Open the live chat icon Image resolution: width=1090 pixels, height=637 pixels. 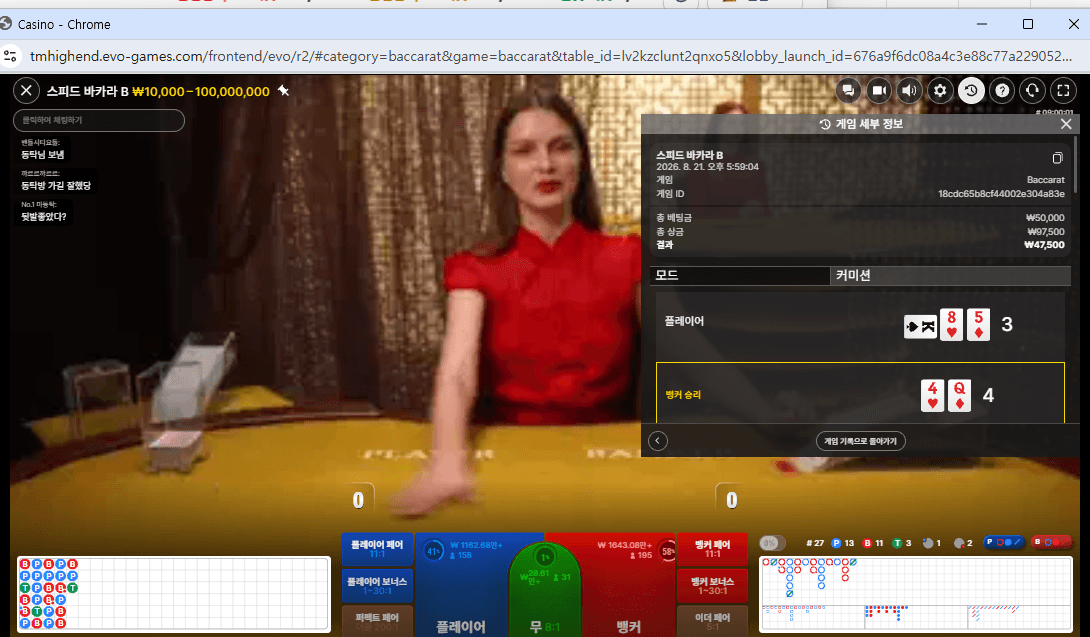pos(848,90)
